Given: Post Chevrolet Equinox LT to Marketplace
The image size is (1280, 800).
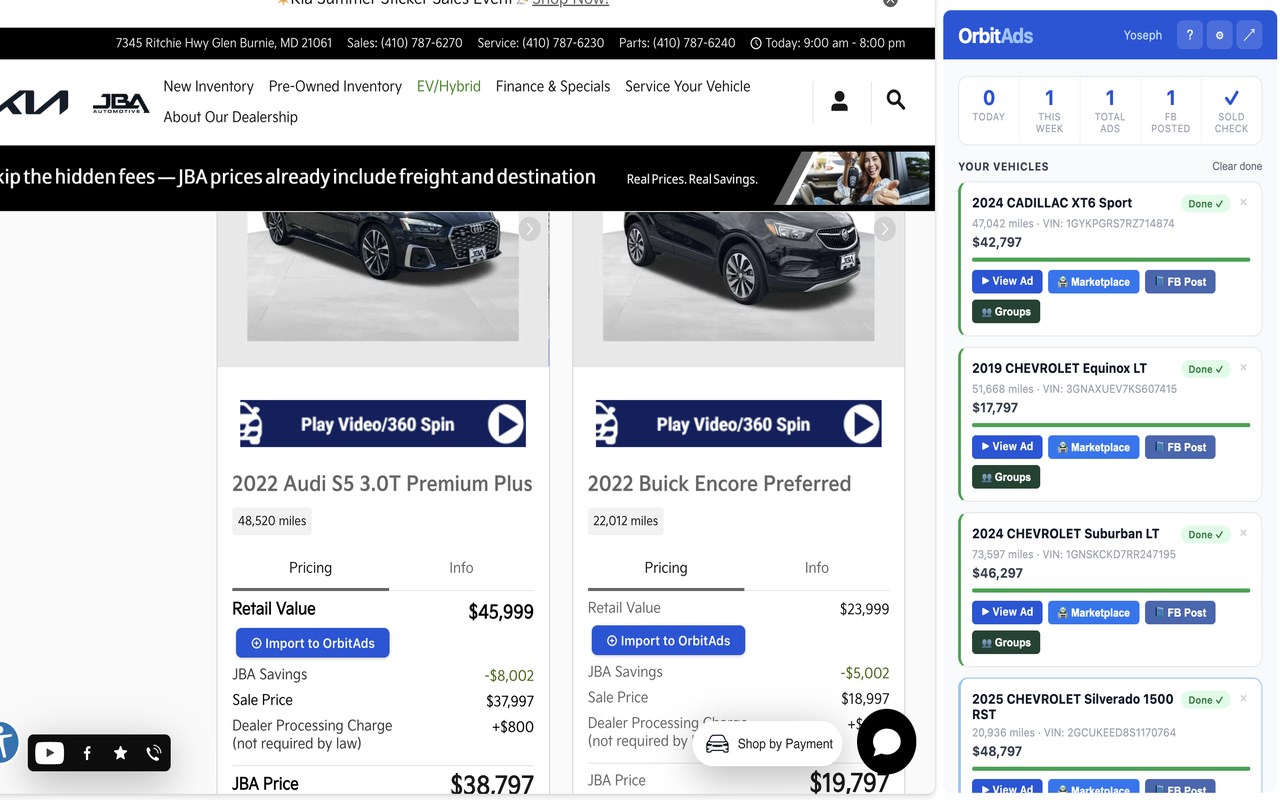Looking at the screenshot, I should (1093, 447).
